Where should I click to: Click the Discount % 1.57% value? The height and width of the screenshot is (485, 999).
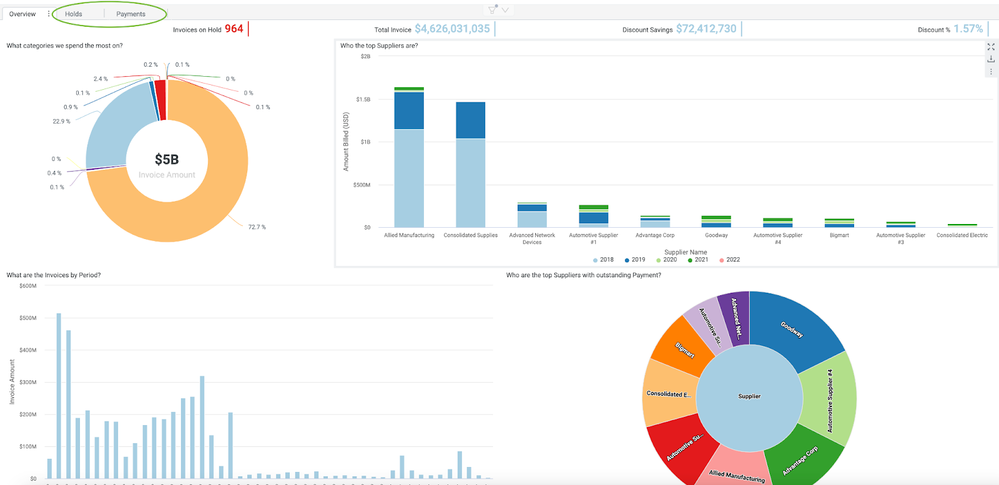(968, 29)
